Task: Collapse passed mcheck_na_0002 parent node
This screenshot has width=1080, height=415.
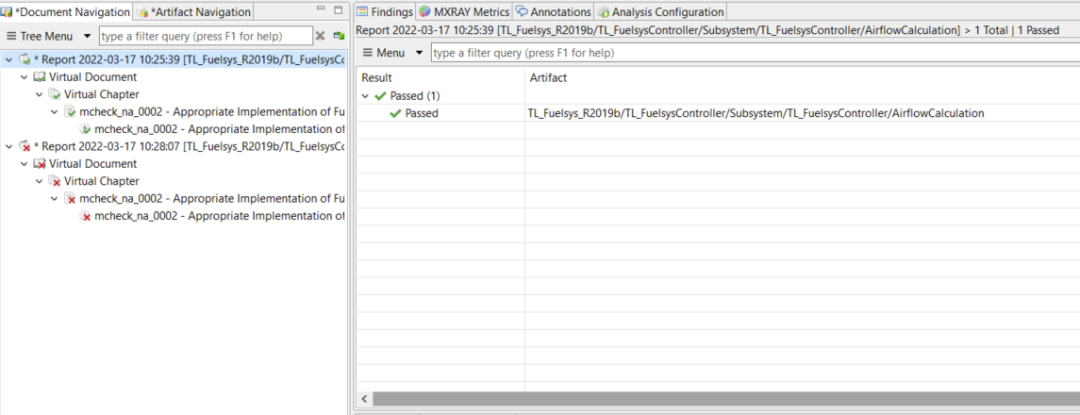Action: (54, 111)
